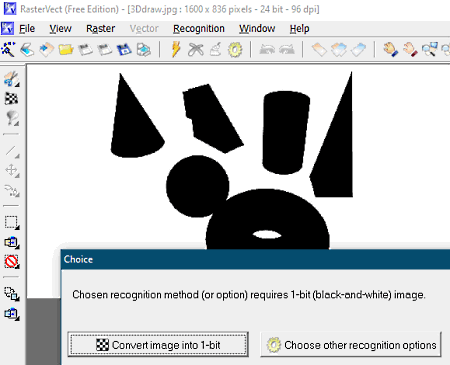This screenshot has height=365, width=450.
Task: Click the import image icon with blue arrow
Action: click(x=46, y=49)
